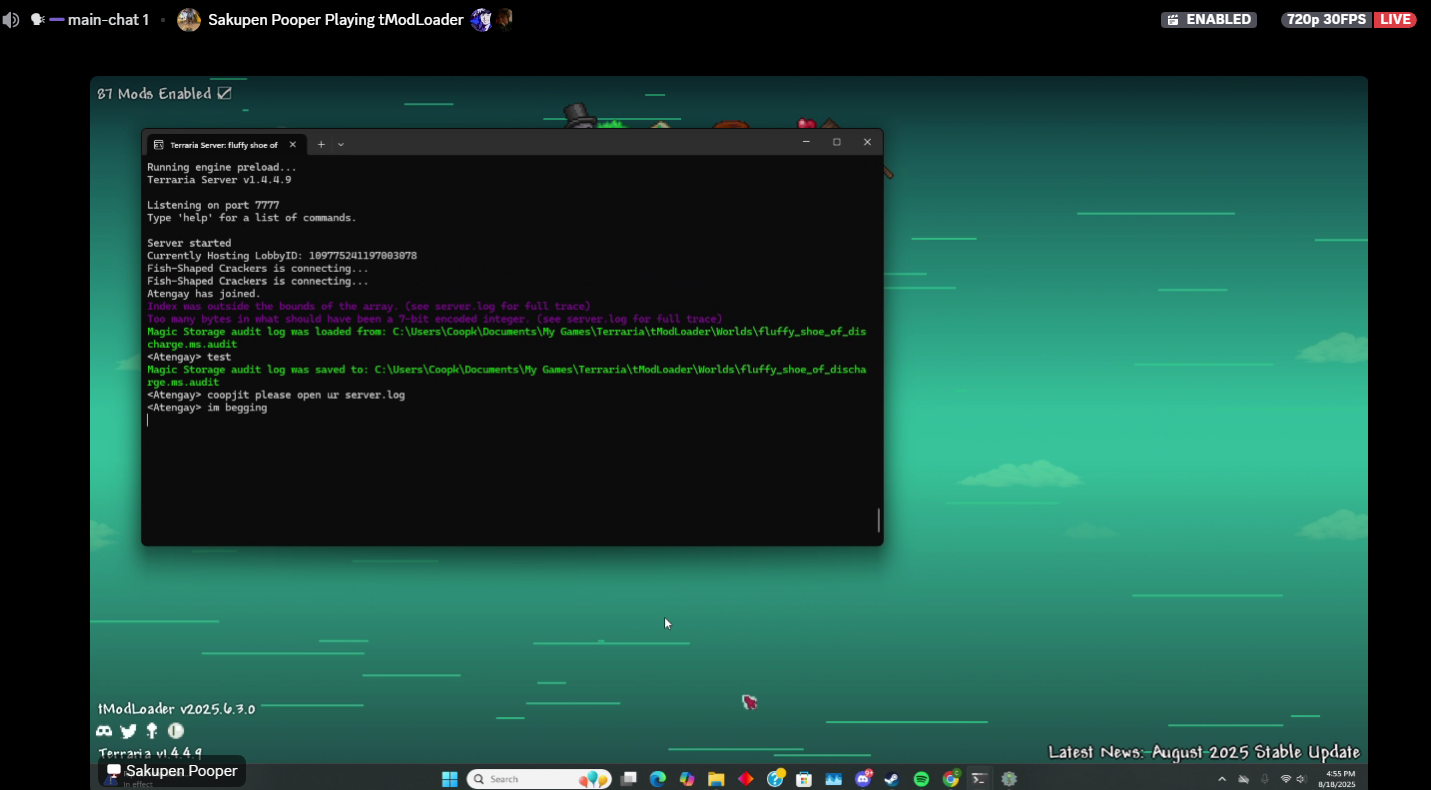Open the volume speaker tray icon
Screen dimensions: 1431x790
(x=1301, y=779)
